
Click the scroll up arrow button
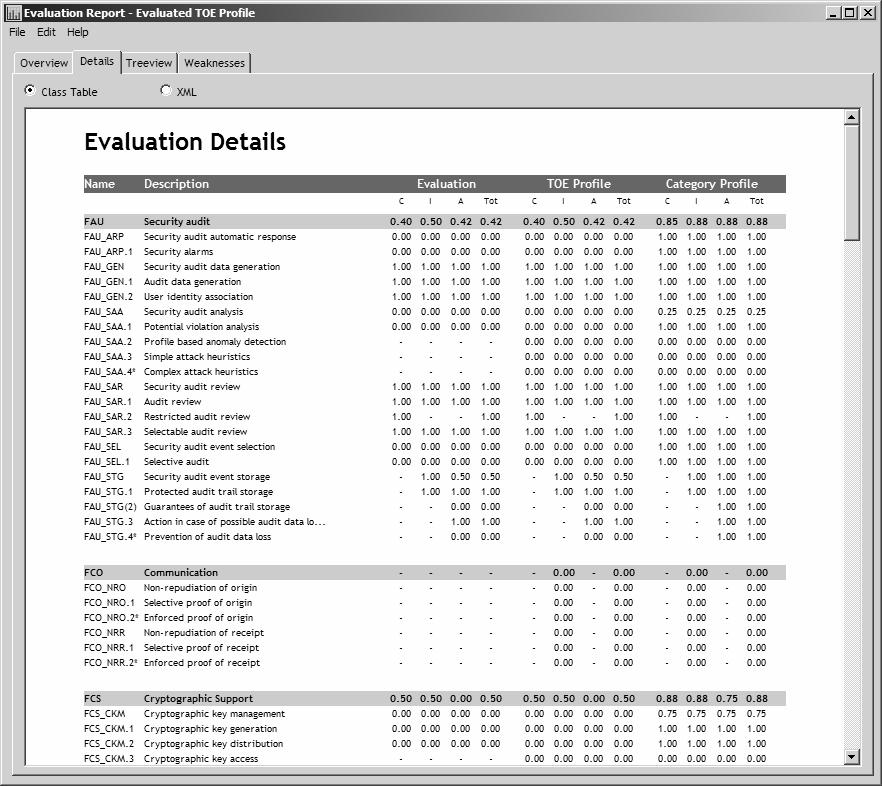coord(852,117)
